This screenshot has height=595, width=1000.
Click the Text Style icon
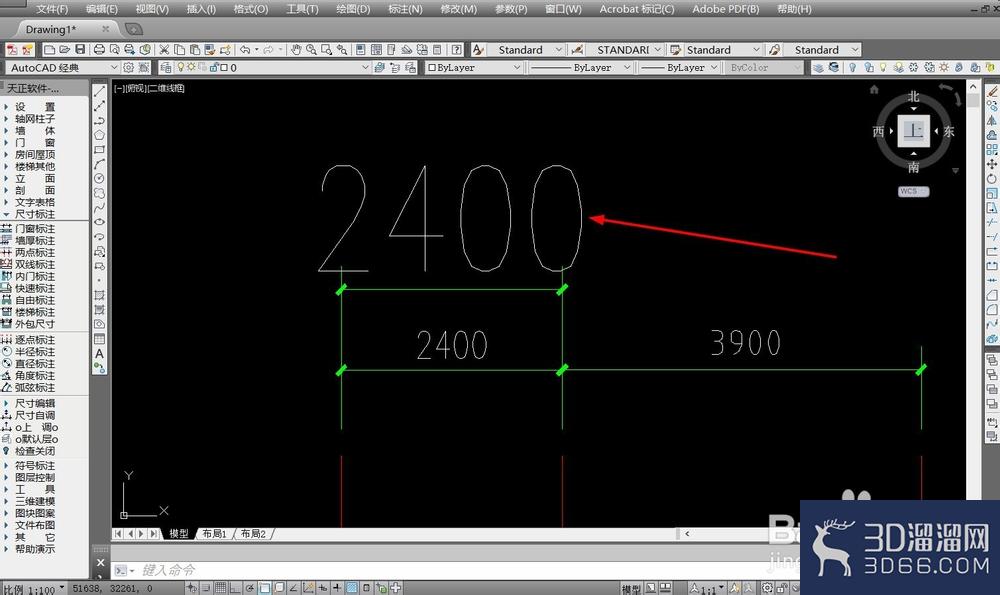tap(478, 50)
